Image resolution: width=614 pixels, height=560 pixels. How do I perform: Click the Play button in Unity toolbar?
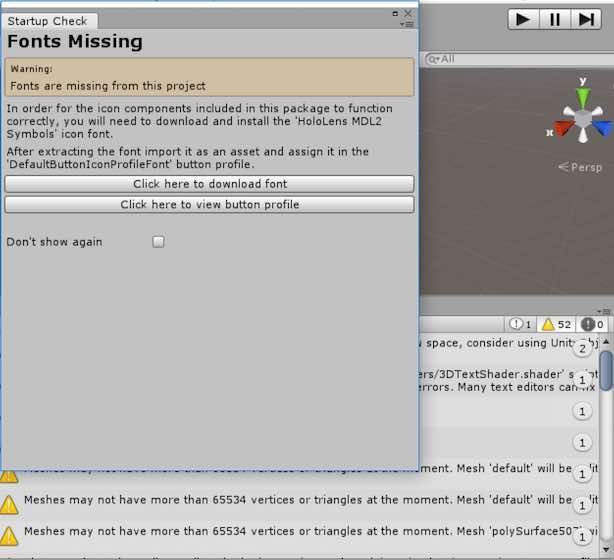point(523,19)
